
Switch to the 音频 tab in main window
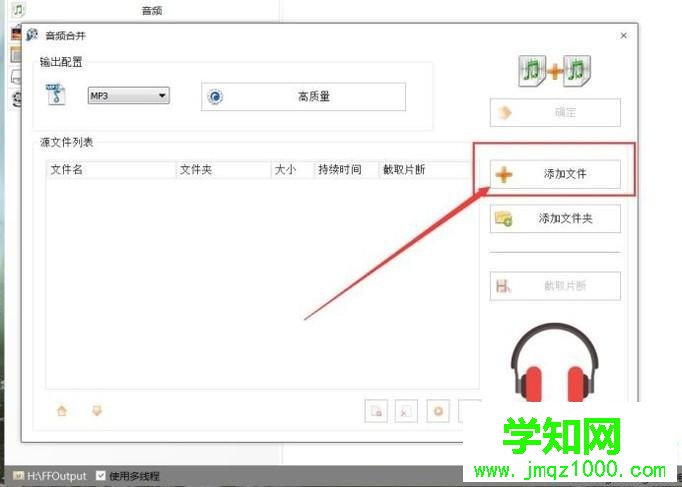[152, 10]
